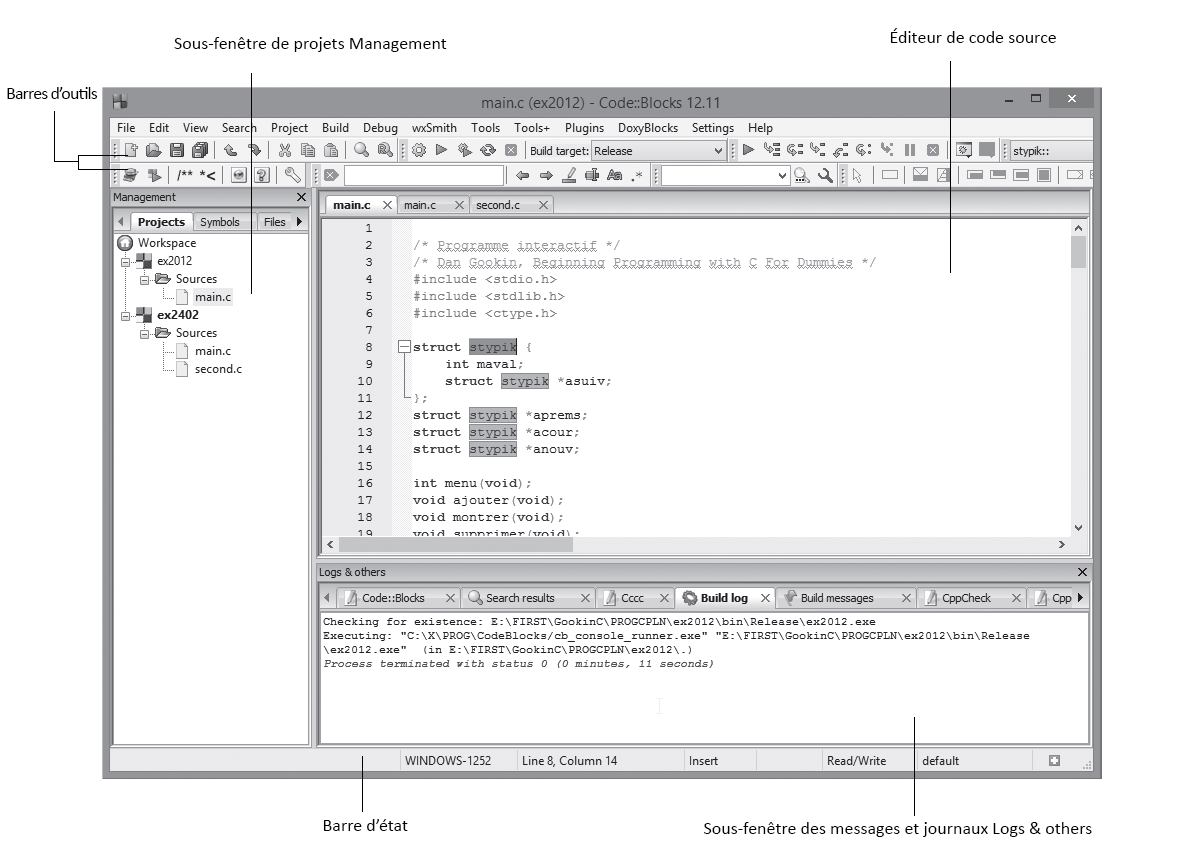Viewport: 1200px width, 850px height.
Task: Switch to the second.c editor tab
Action: [x=498, y=205]
